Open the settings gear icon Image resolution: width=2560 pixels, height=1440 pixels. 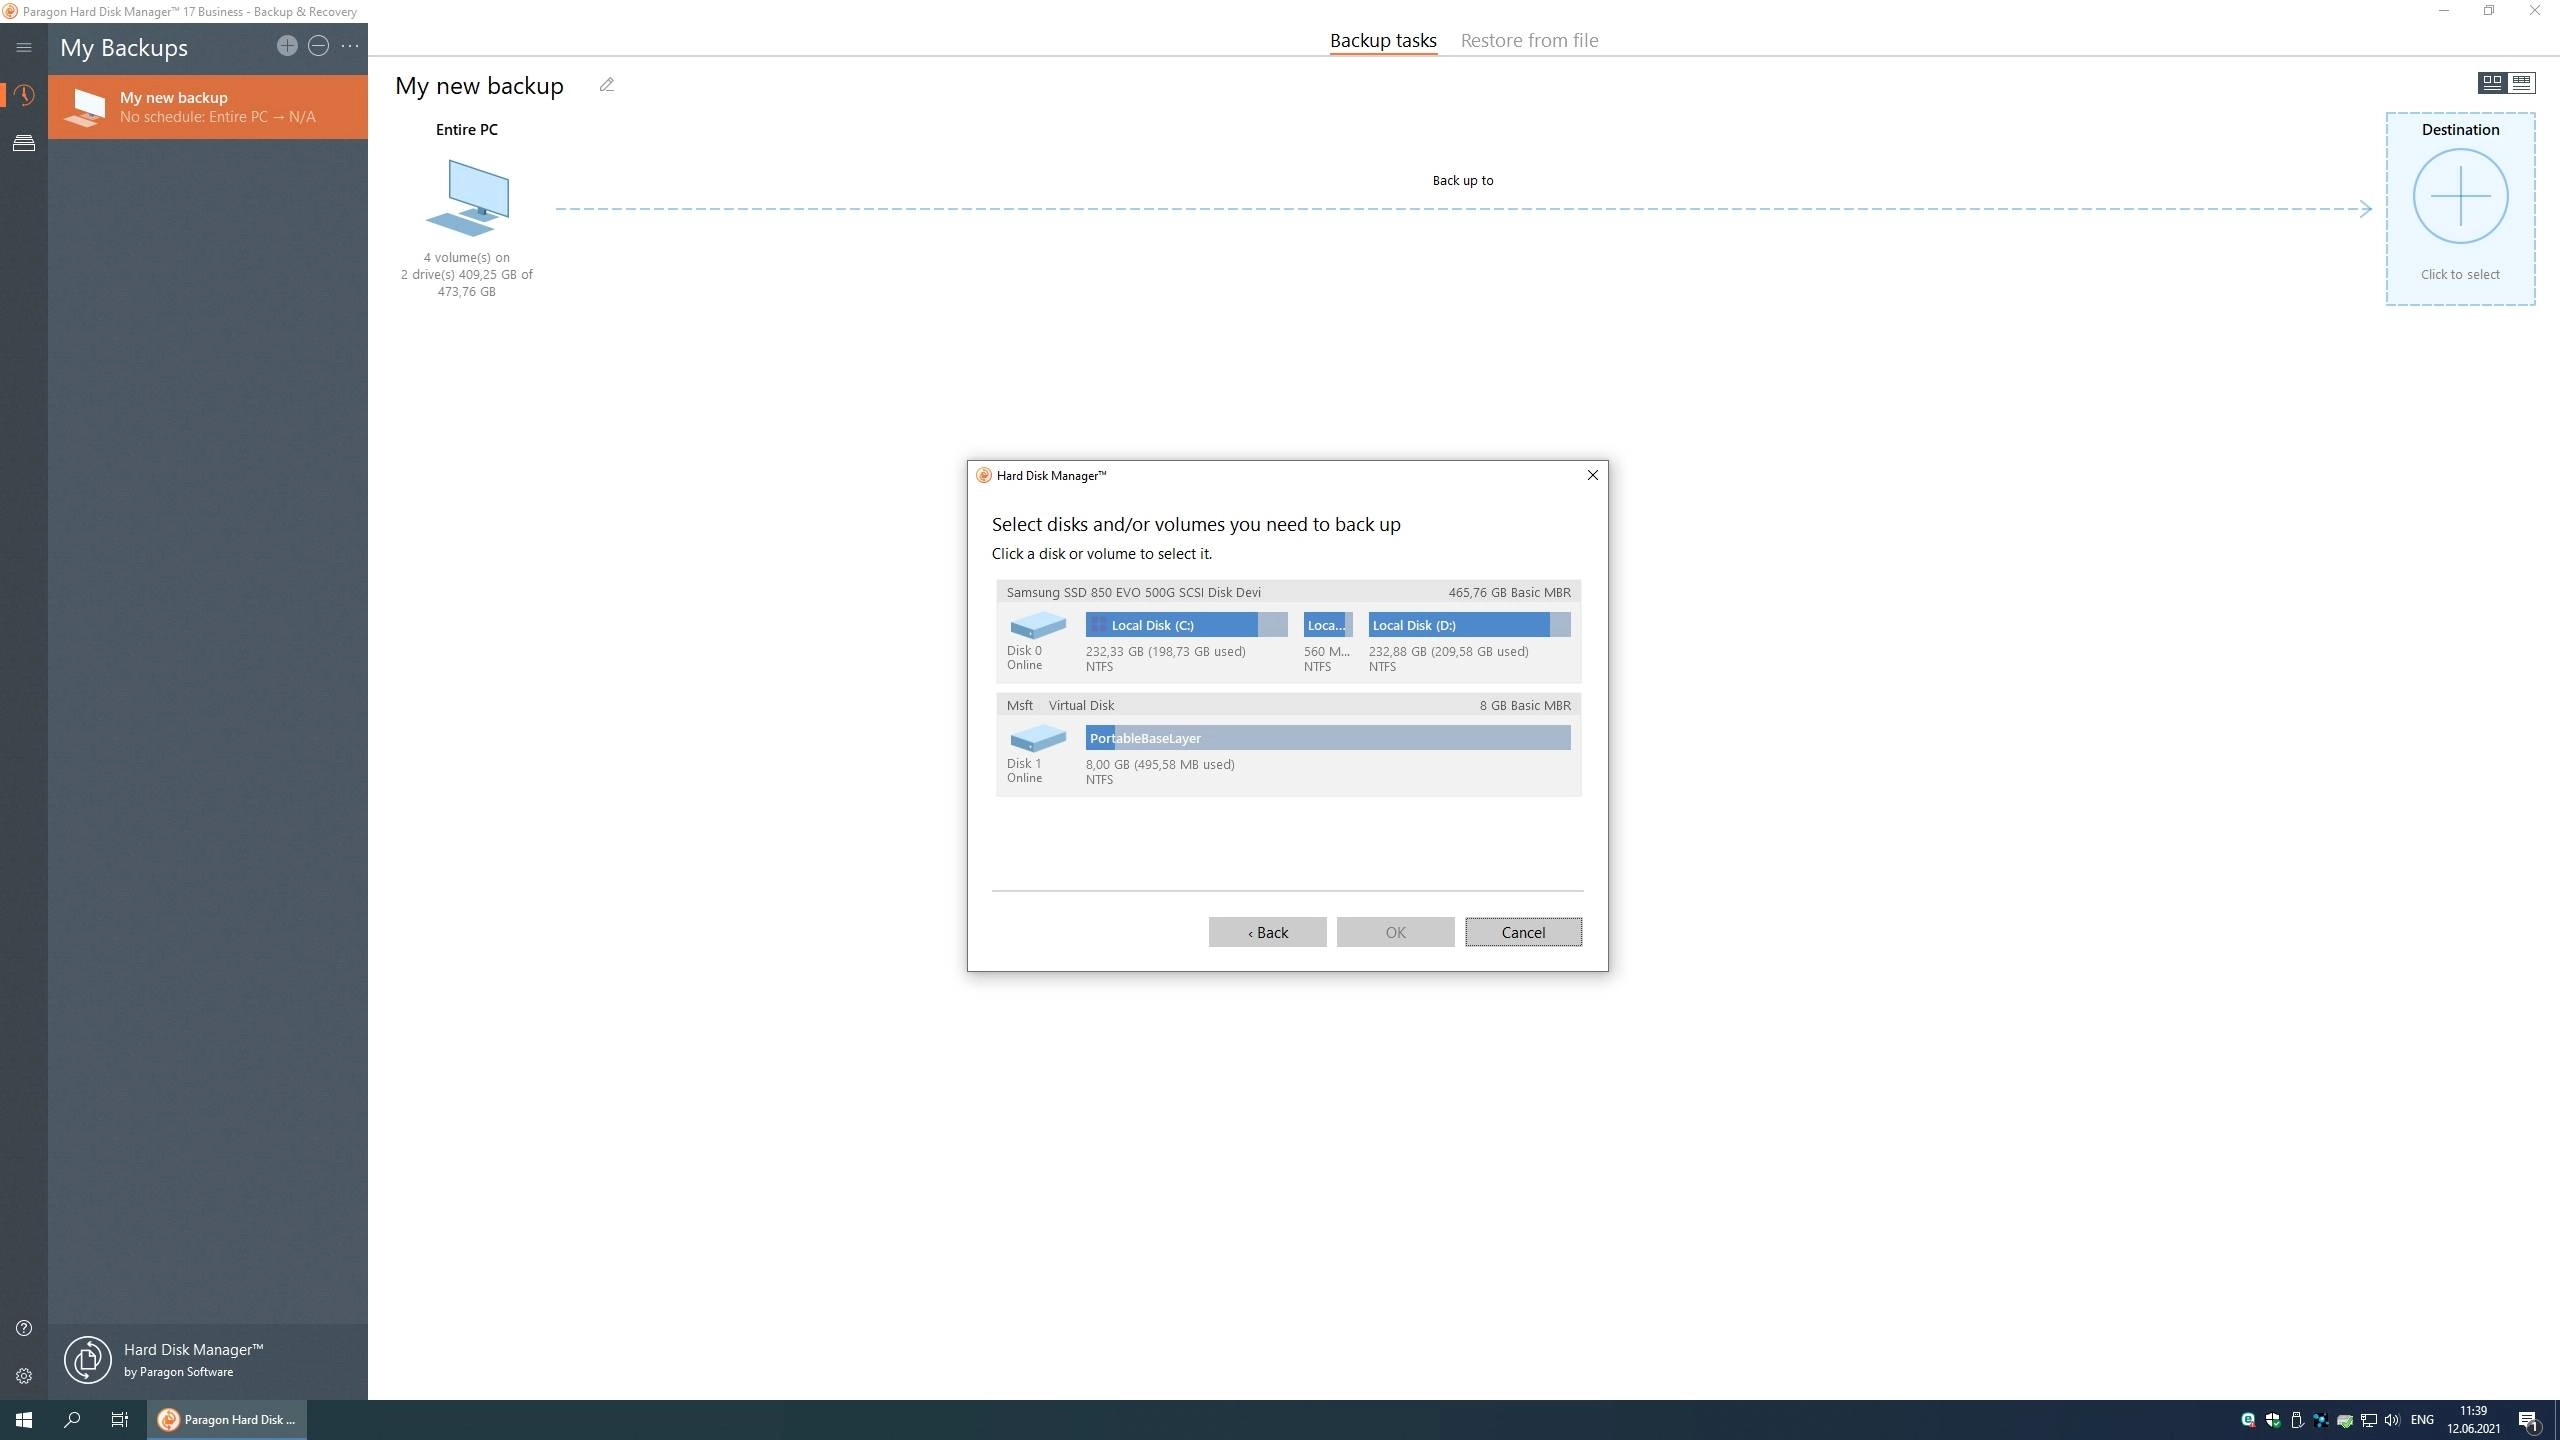tap(24, 1376)
